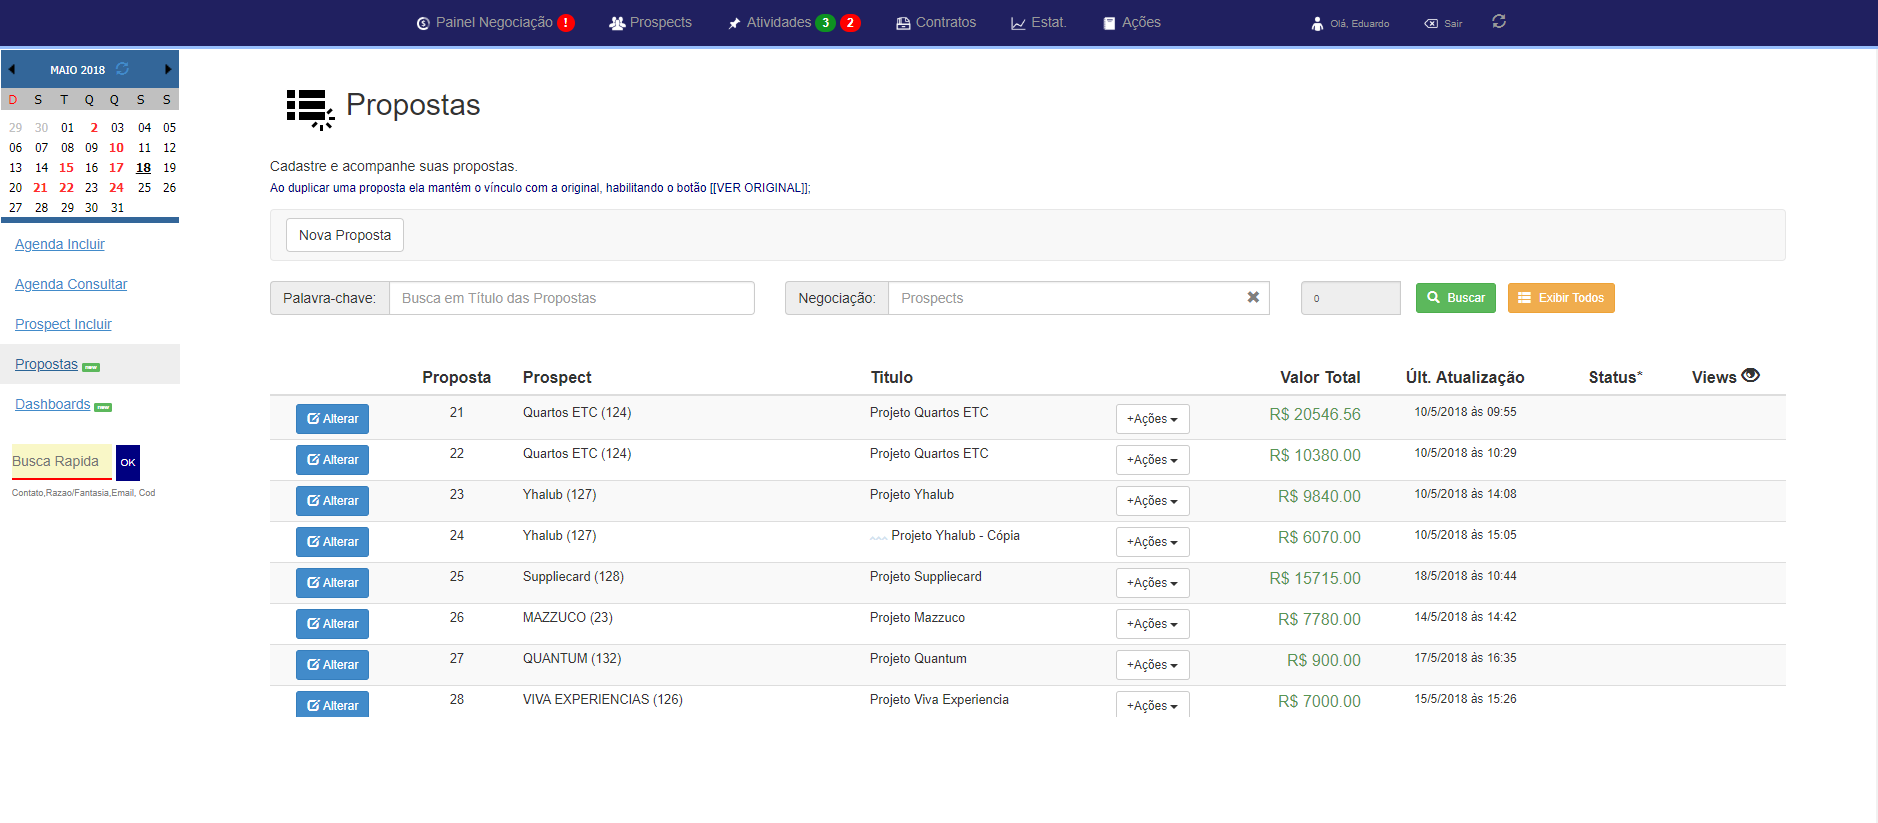Select day 18 in the calendar

143,168
